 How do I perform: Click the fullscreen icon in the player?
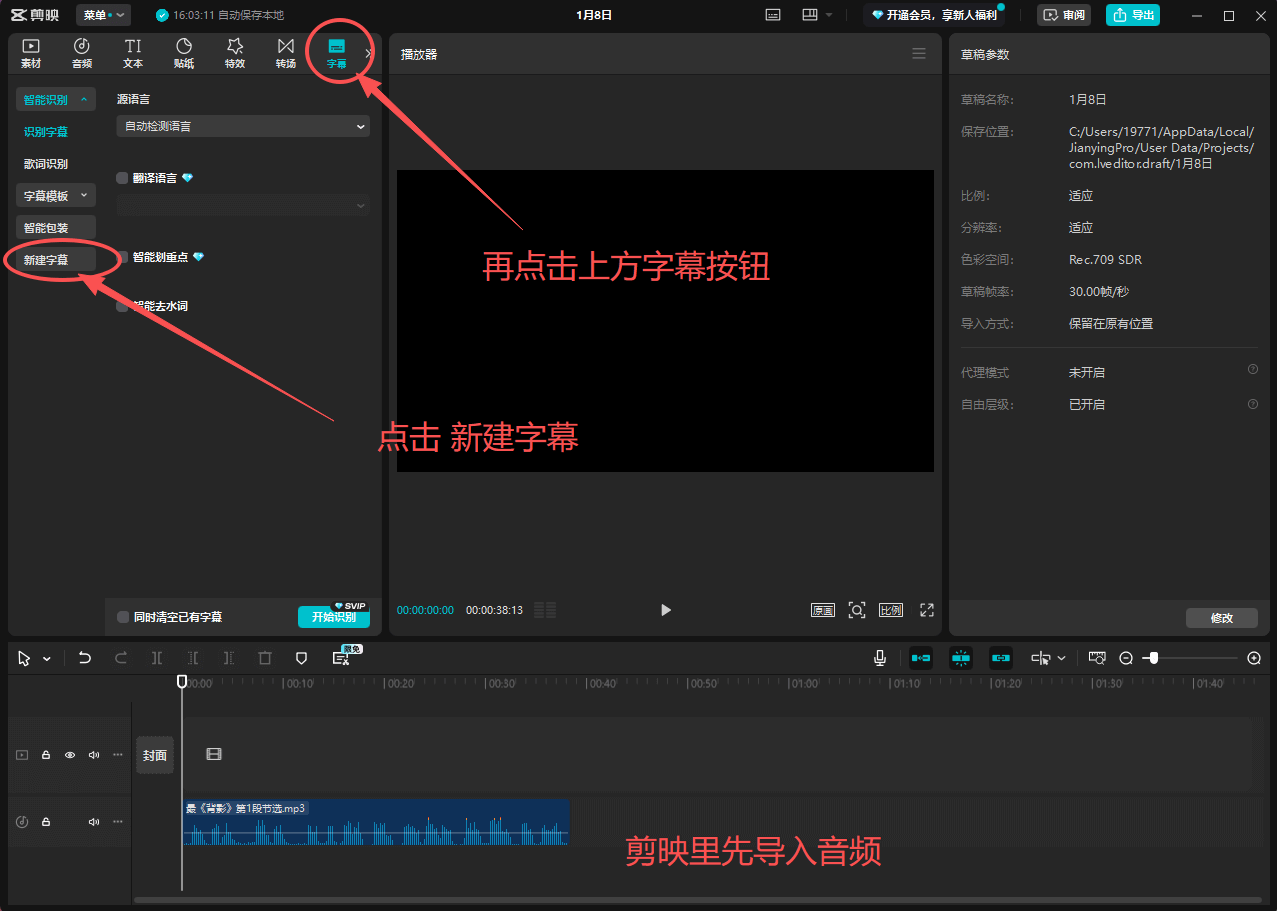927,610
